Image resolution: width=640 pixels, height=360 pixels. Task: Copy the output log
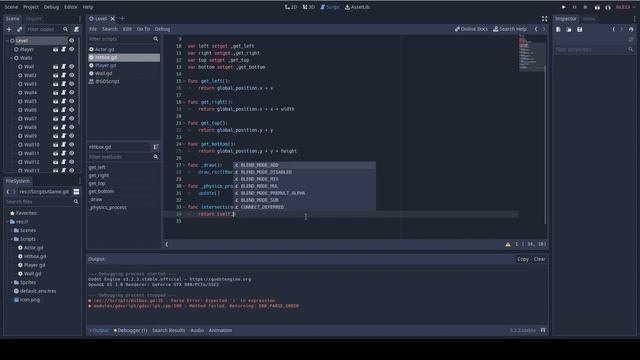pyautogui.click(x=523, y=259)
